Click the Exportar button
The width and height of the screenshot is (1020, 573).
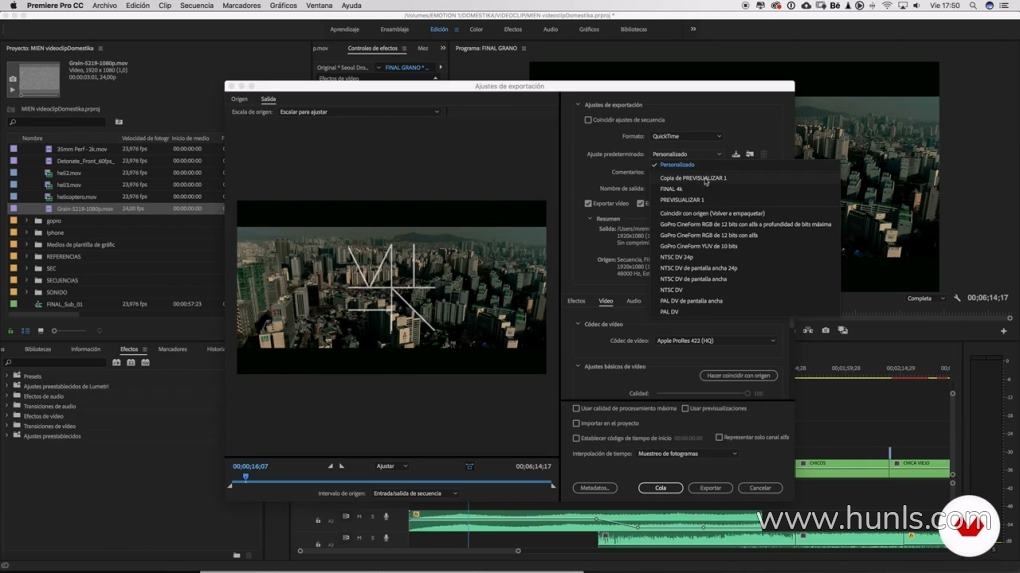[710, 488]
